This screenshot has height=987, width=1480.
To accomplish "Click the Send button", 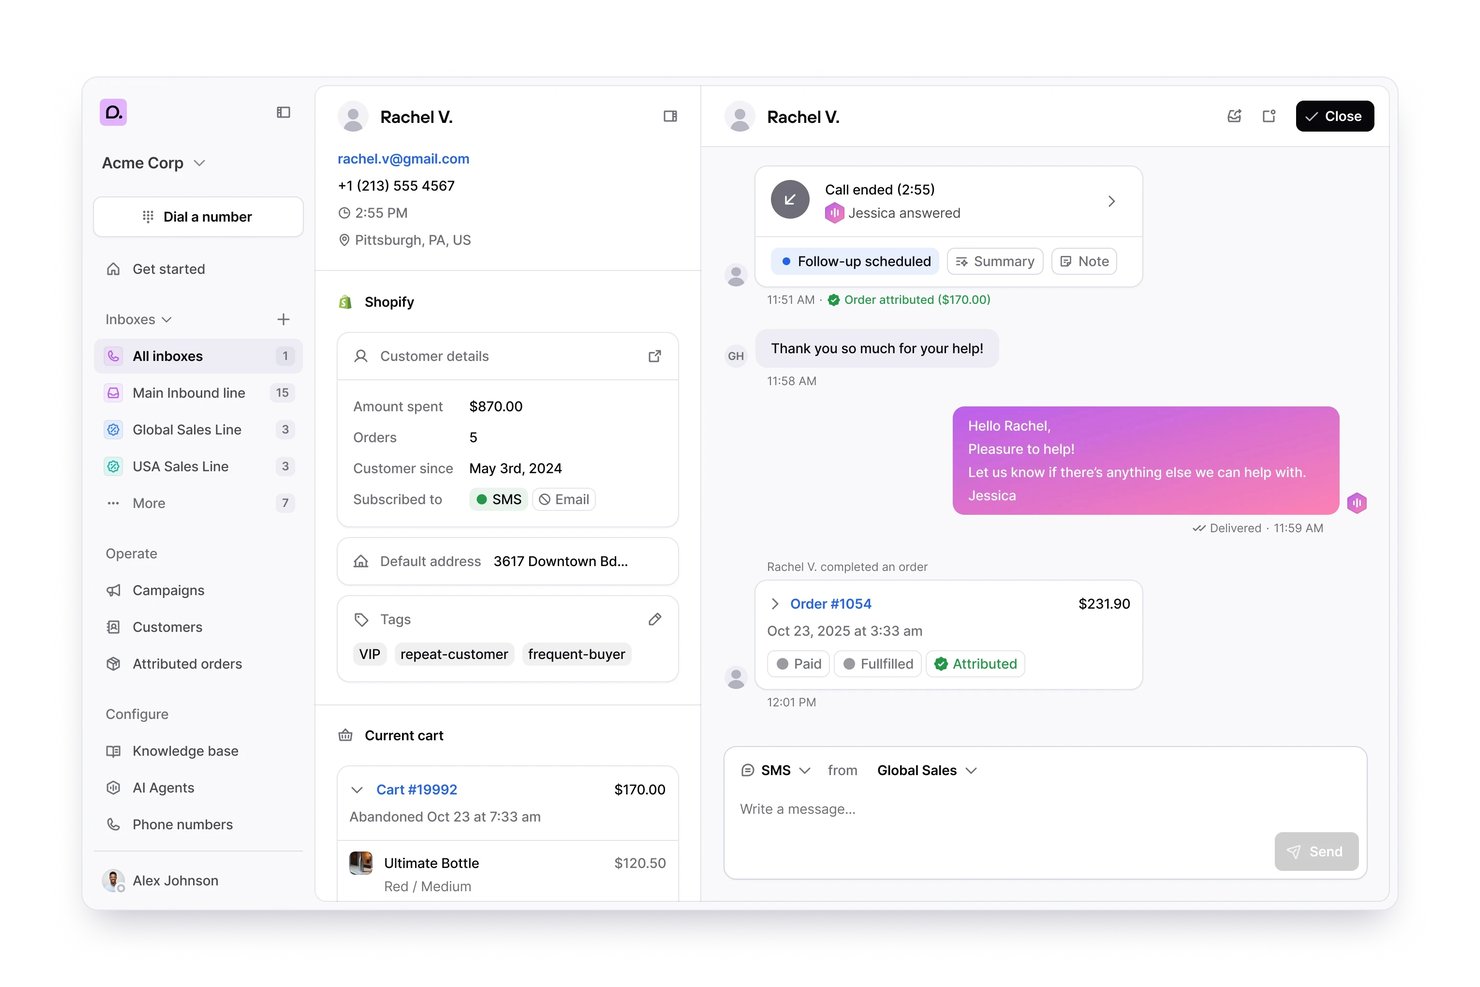I will coord(1316,851).
